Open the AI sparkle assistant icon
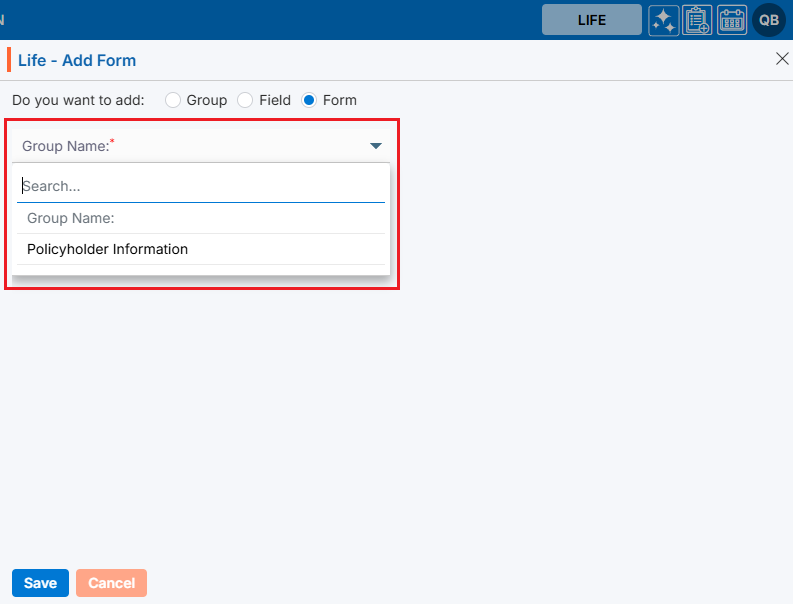Screen dimensions: 793x604 (x=664, y=20)
